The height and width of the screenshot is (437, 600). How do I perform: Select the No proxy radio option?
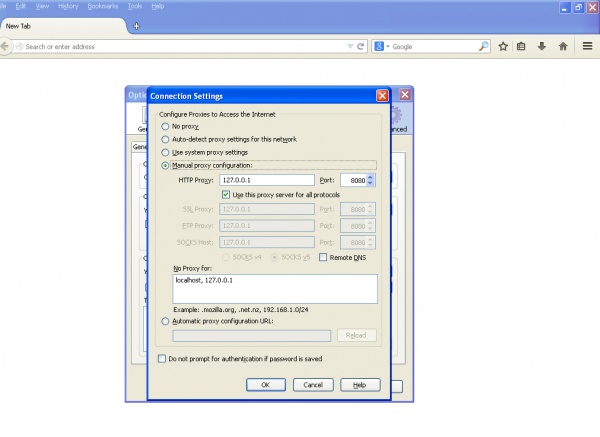click(165, 126)
